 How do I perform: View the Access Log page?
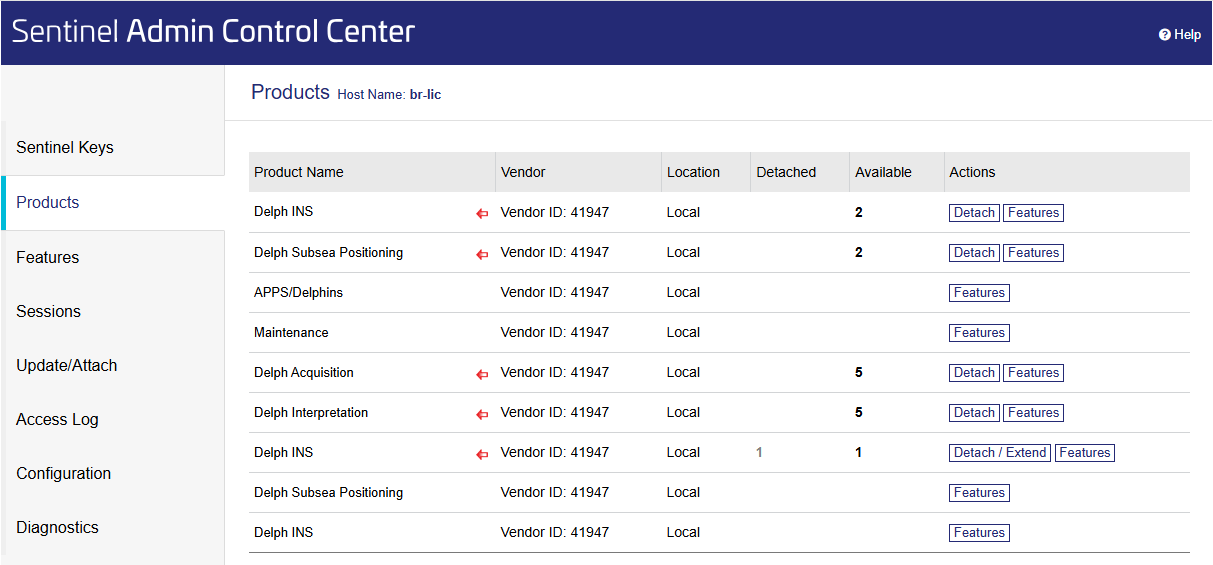click(x=57, y=419)
